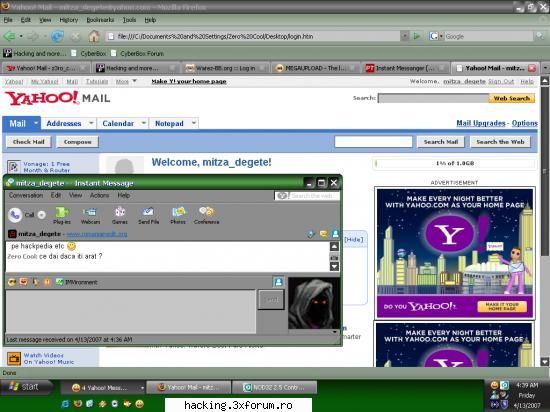Open Conversation menu in Instant Message
Screen dimensions: 550x412
(26, 195)
